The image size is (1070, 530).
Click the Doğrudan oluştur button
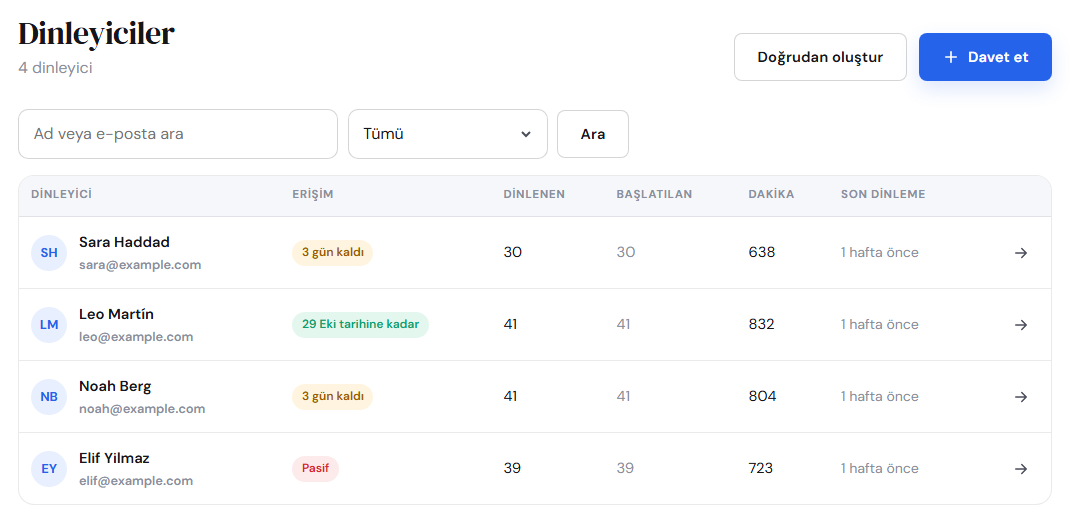[x=820, y=57]
